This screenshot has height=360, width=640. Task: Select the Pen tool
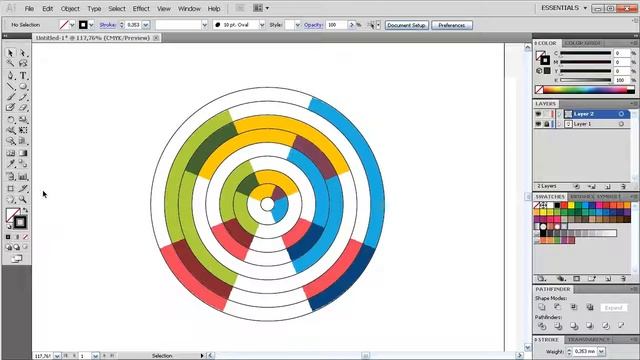(11, 76)
